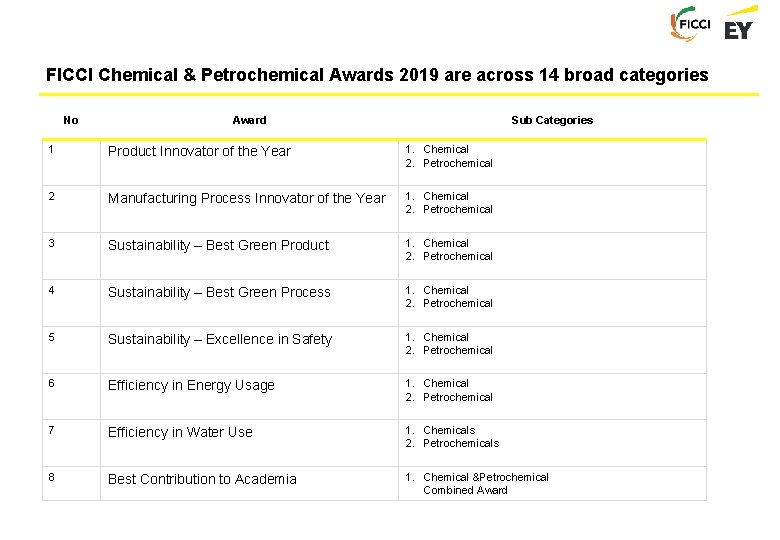
Task: Click 'Chemical' in Best Green Product row
Action: click(x=446, y=243)
